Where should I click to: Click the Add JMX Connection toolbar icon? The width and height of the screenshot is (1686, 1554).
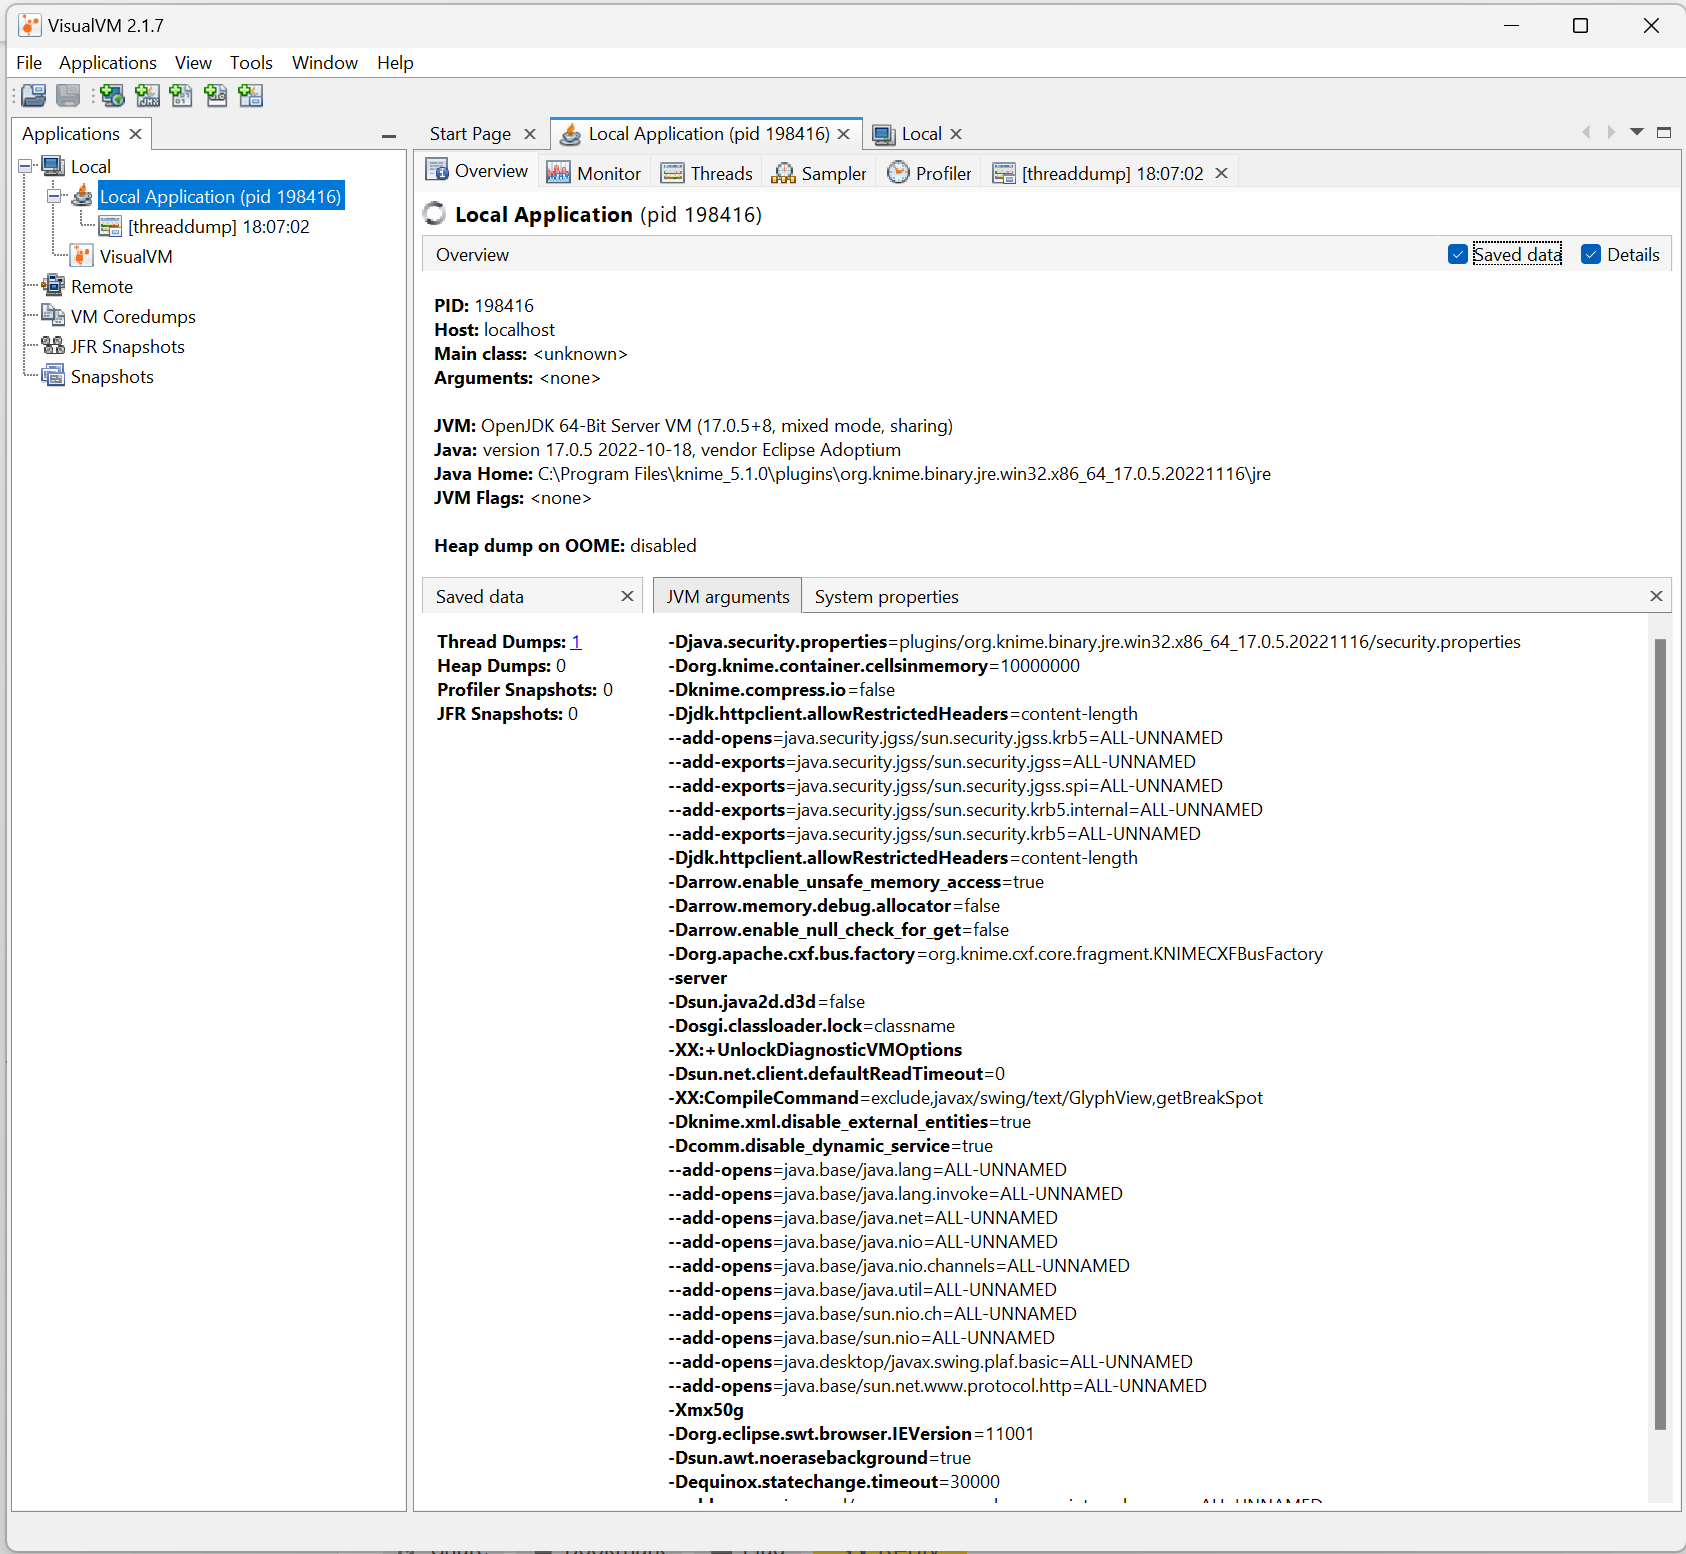point(147,96)
